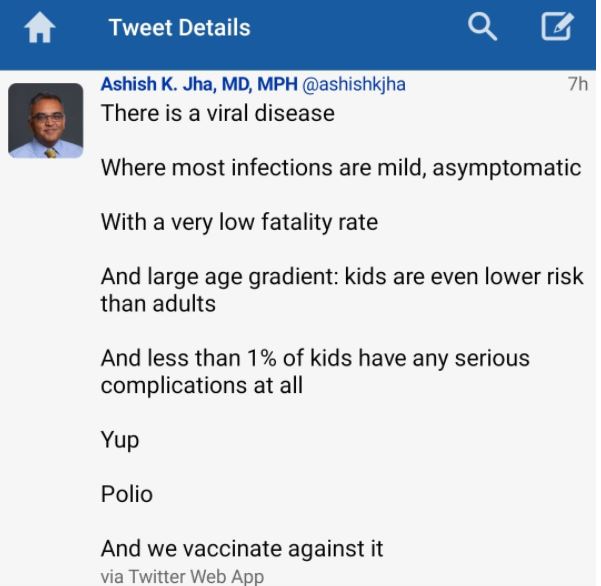Tap the "complications at all" text line
This screenshot has height=586, width=601.
[x=201, y=385]
